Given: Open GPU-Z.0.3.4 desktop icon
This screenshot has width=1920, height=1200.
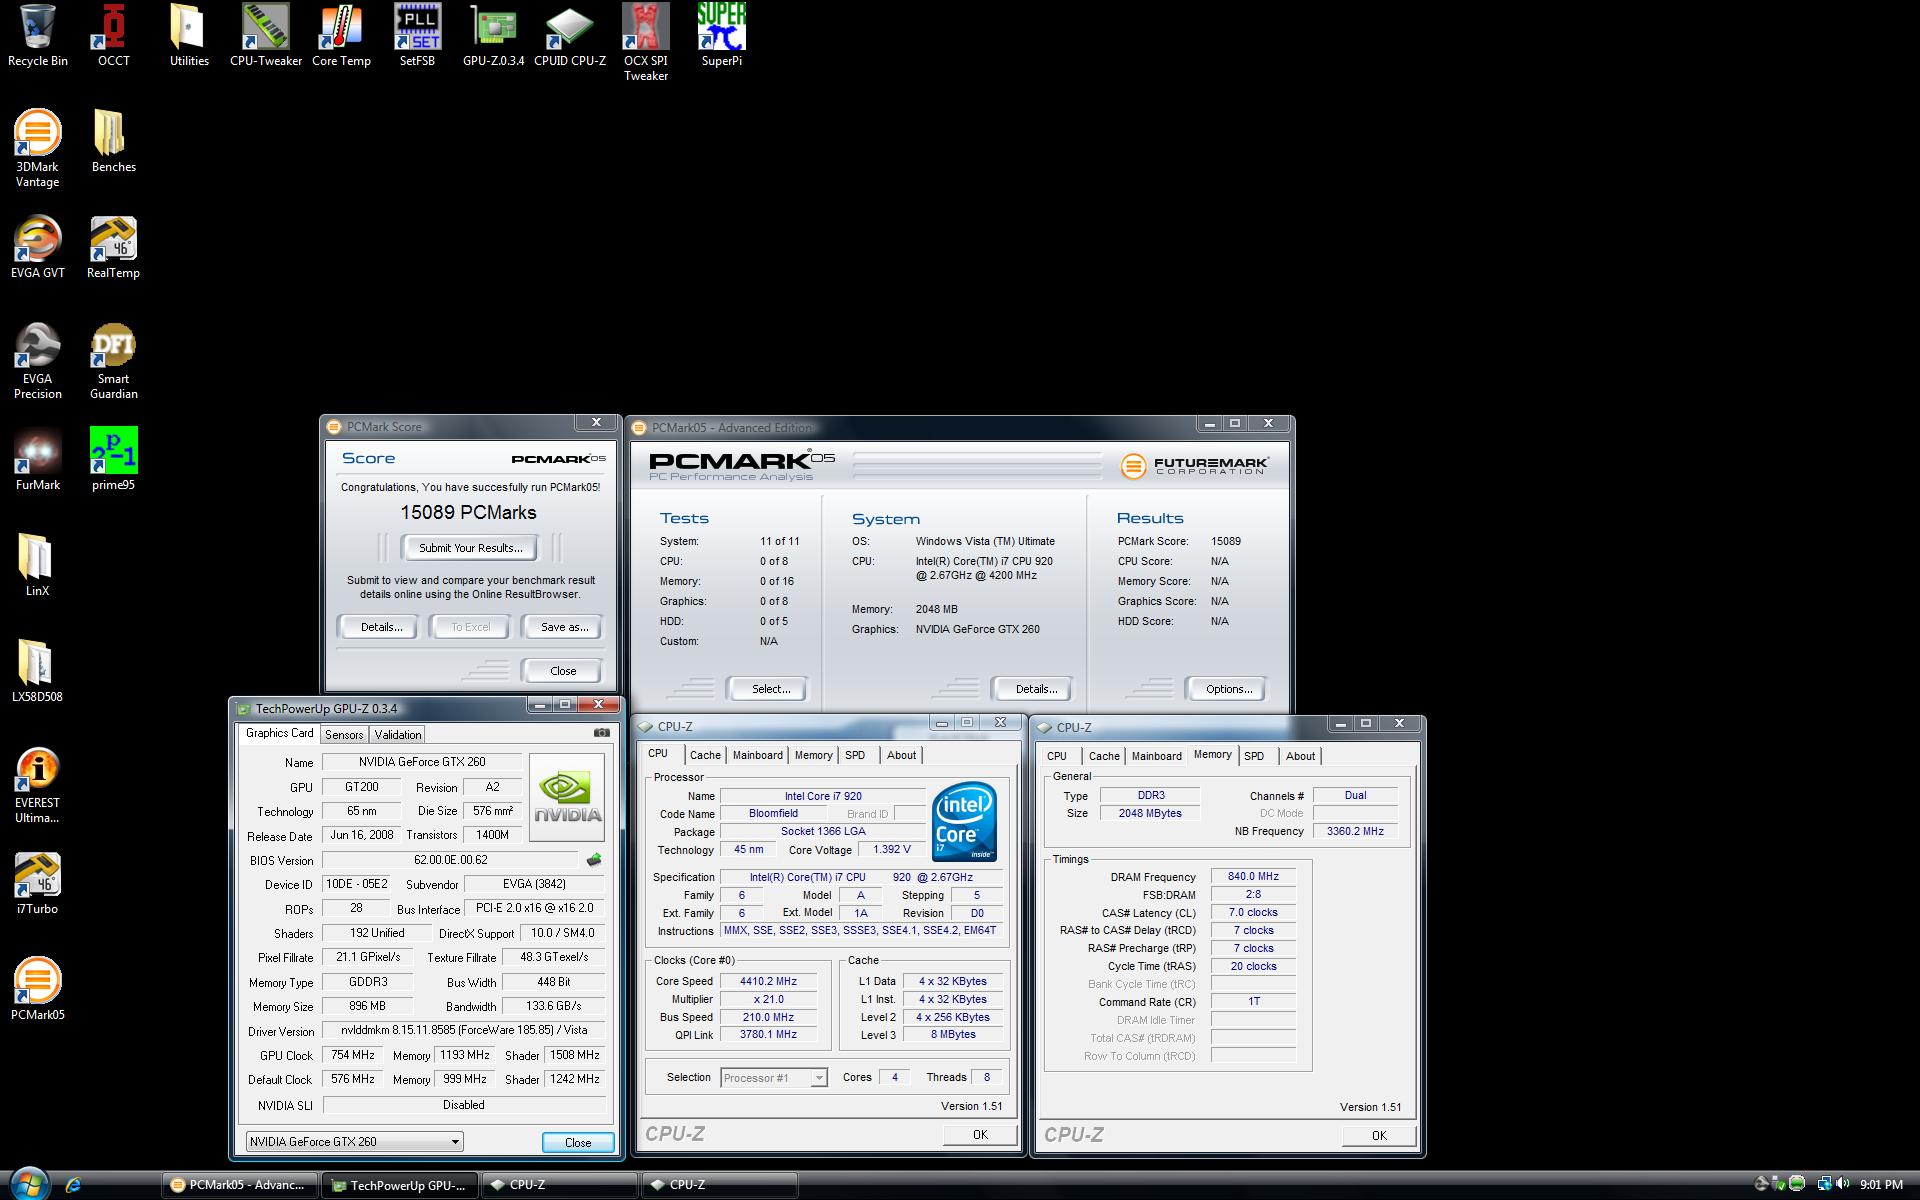Looking at the screenshot, I should [493, 35].
